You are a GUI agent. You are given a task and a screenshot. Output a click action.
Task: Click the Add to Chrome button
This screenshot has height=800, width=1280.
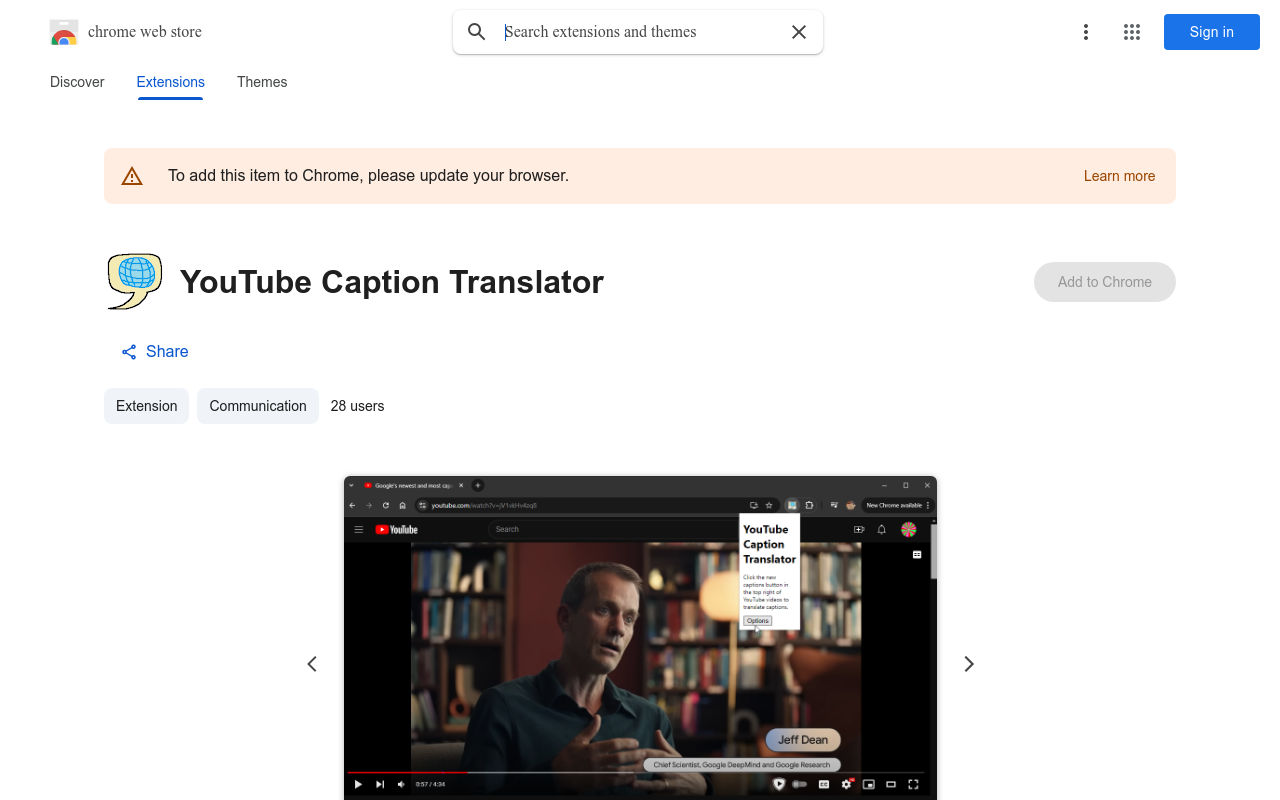(1105, 282)
